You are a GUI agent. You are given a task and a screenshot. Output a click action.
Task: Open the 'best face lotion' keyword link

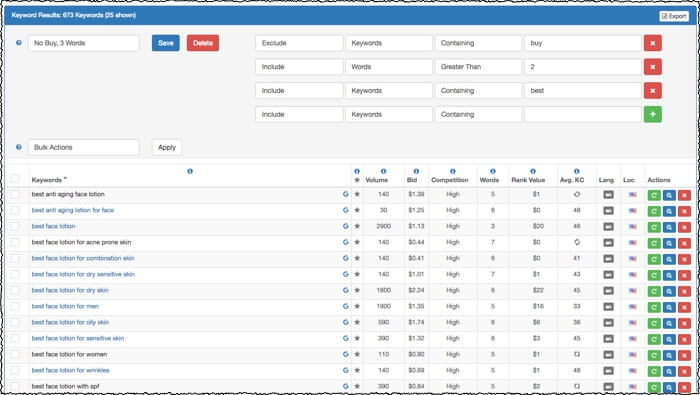click(x=53, y=226)
